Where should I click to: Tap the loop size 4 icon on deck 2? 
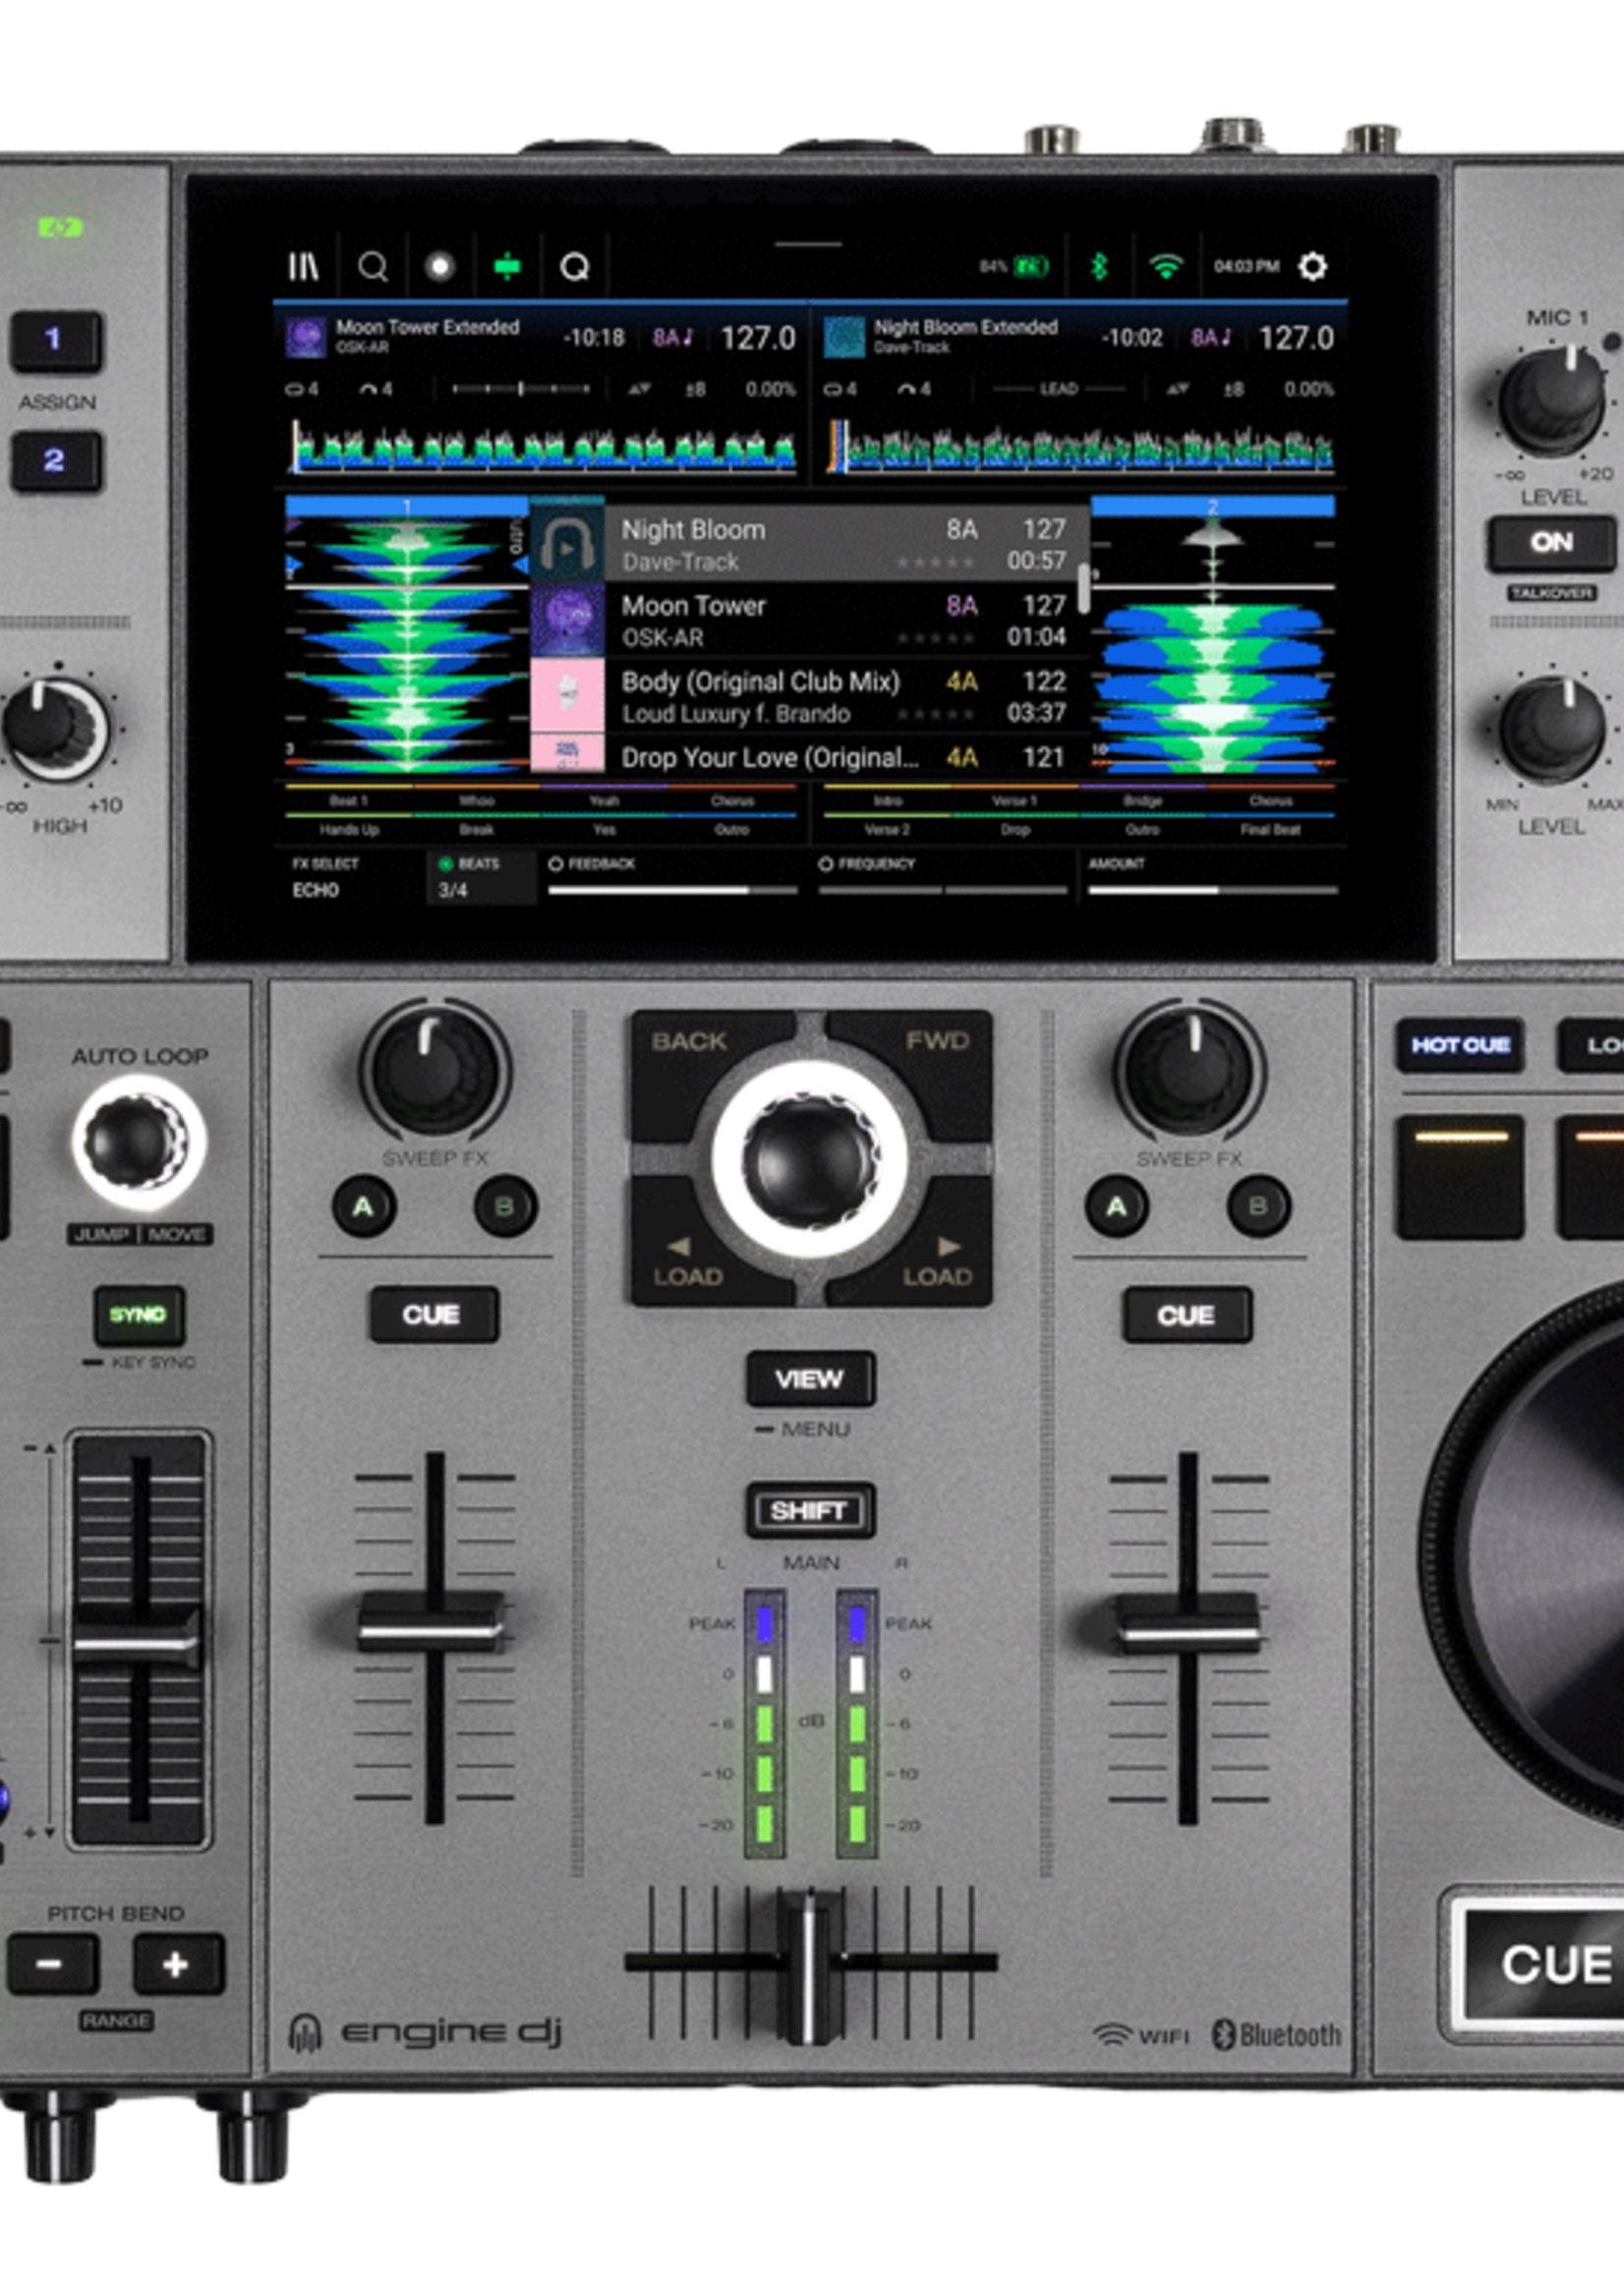click(840, 389)
